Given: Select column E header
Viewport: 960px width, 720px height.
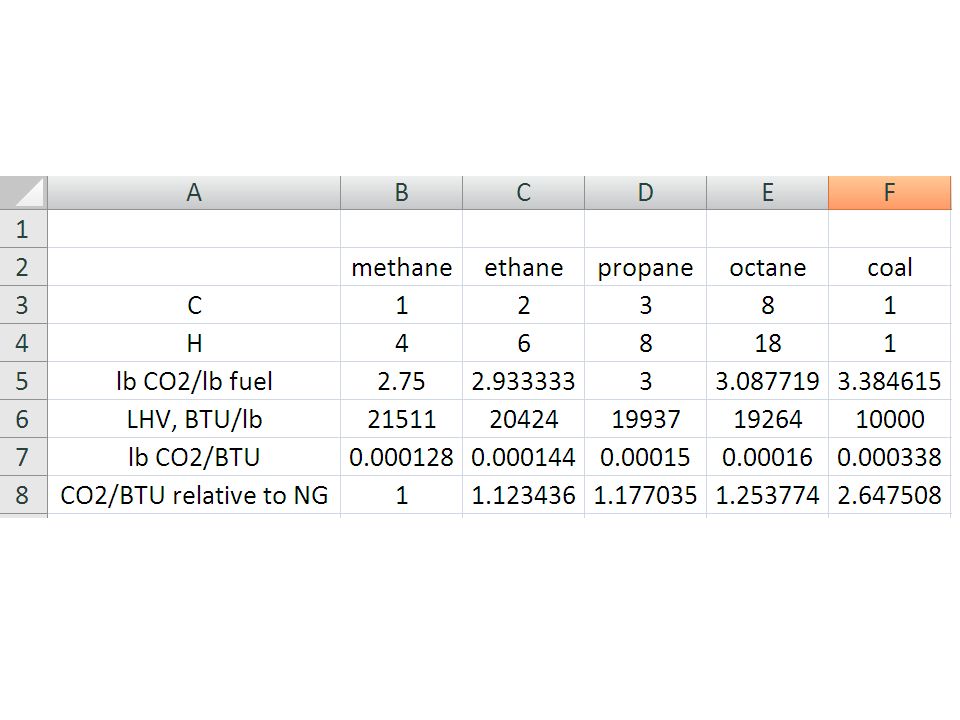Looking at the screenshot, I should pos(767,193).
